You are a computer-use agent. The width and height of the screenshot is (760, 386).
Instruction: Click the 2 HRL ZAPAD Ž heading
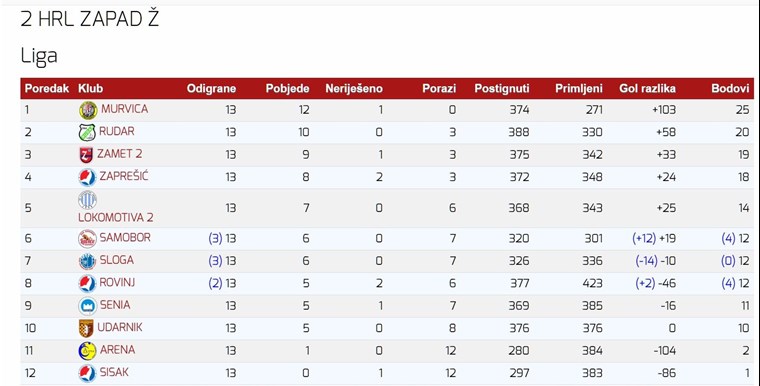(x=90, y=19)
